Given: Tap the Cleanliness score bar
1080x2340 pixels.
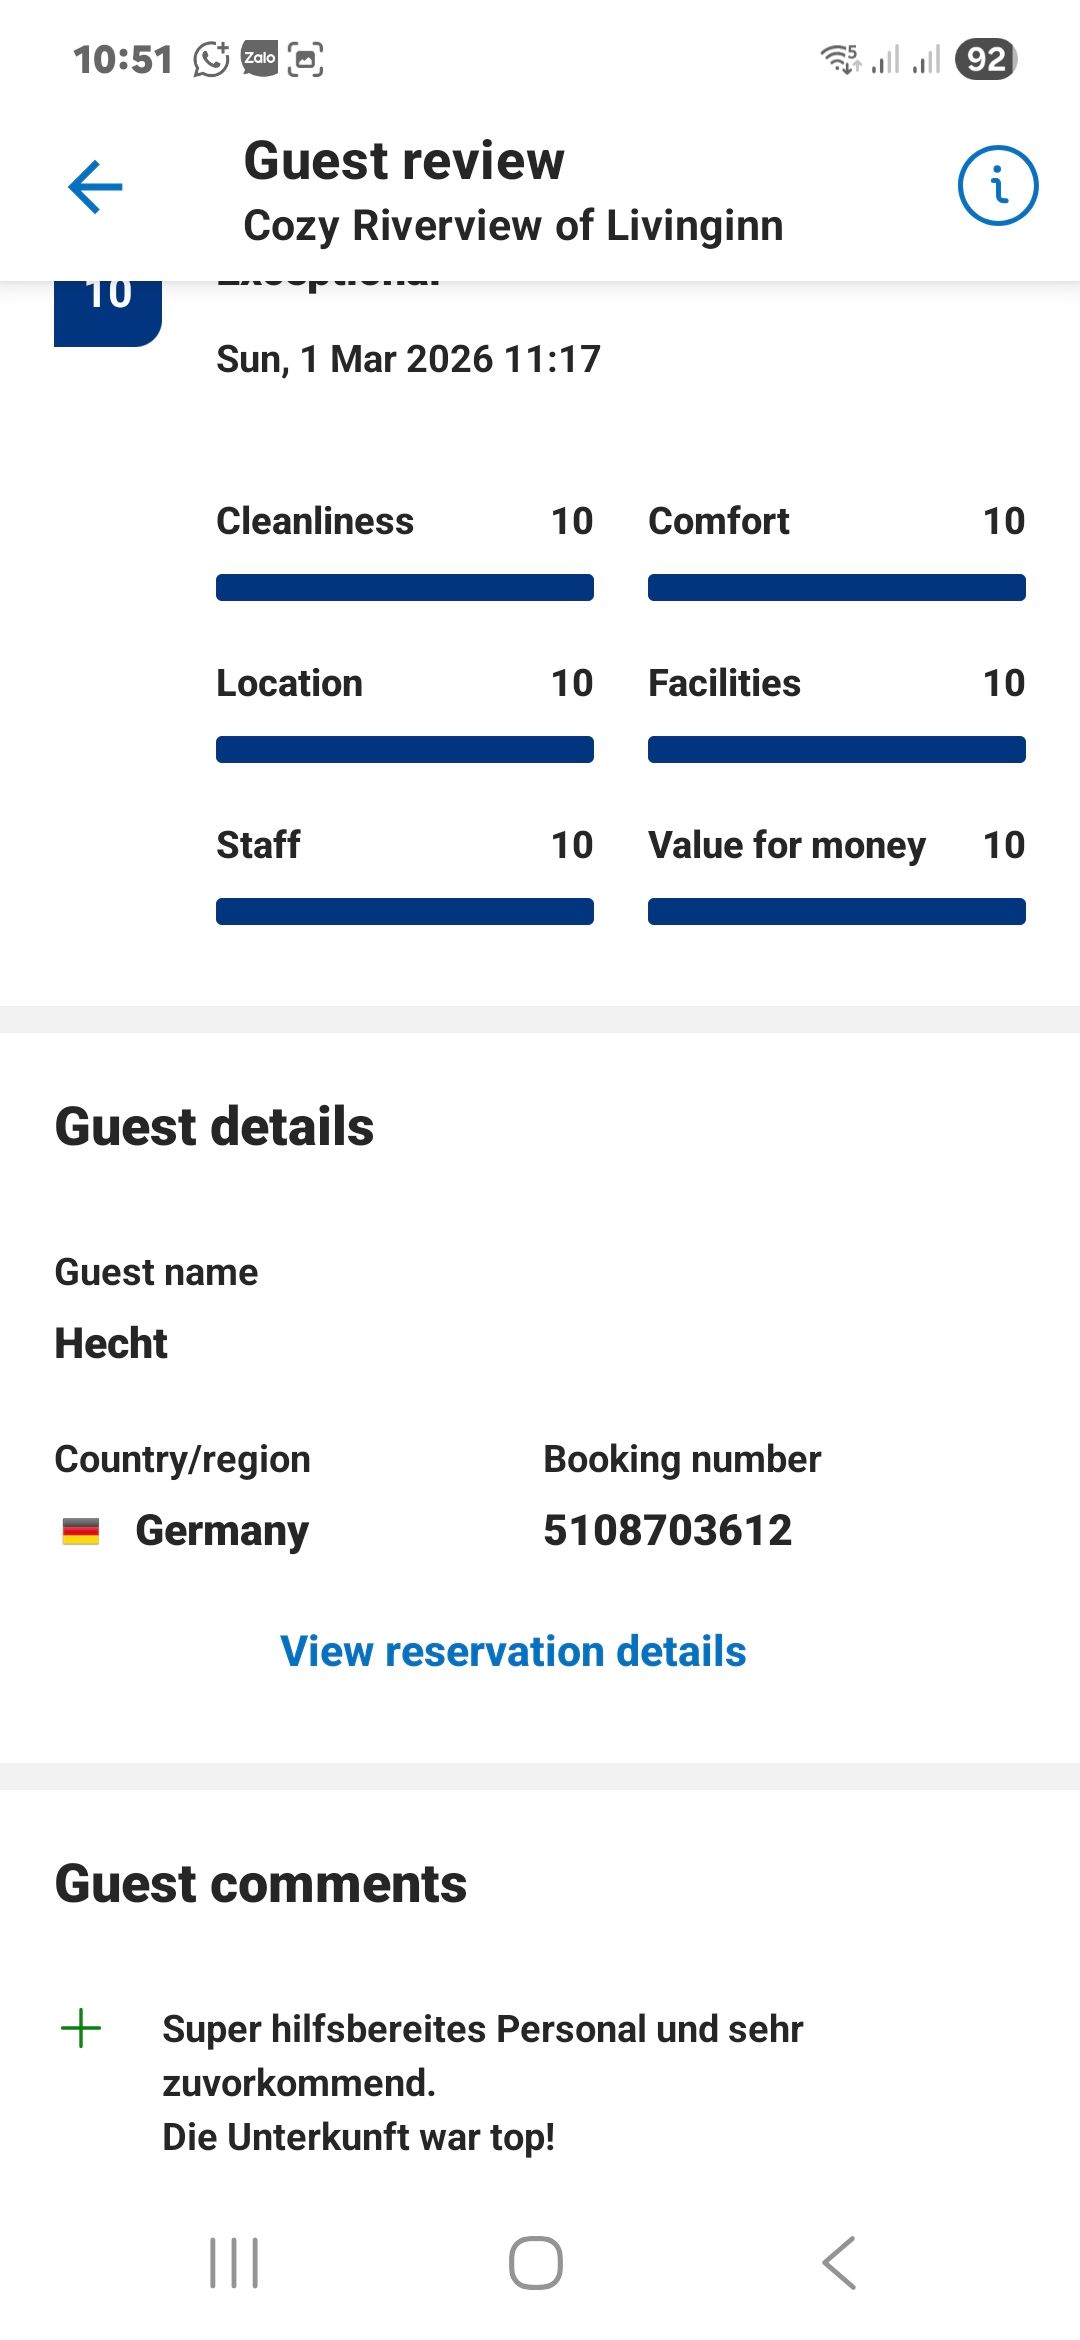Looking at the screenshot, I should [404, 587].
